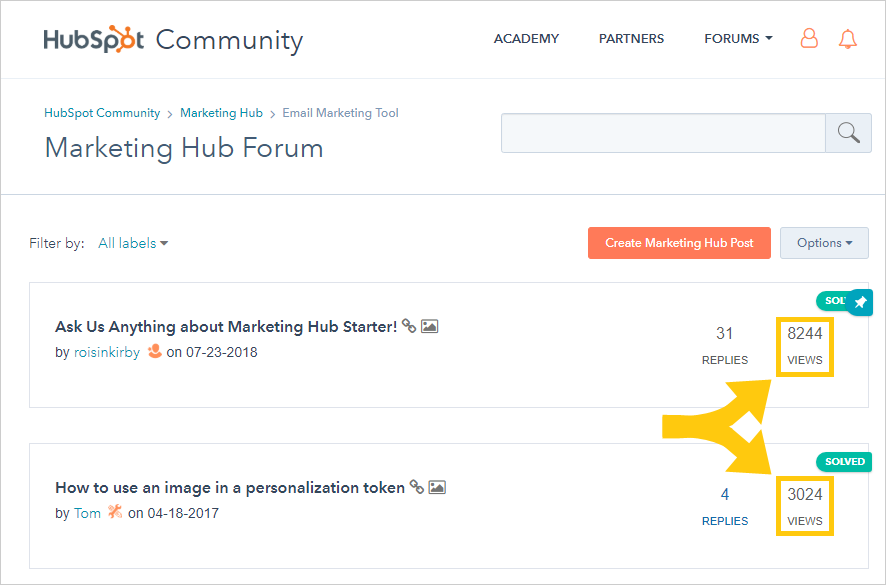Screen dimensions: 886x585
Task: Expand the Options dropdown button
Action: click(824, 243)
